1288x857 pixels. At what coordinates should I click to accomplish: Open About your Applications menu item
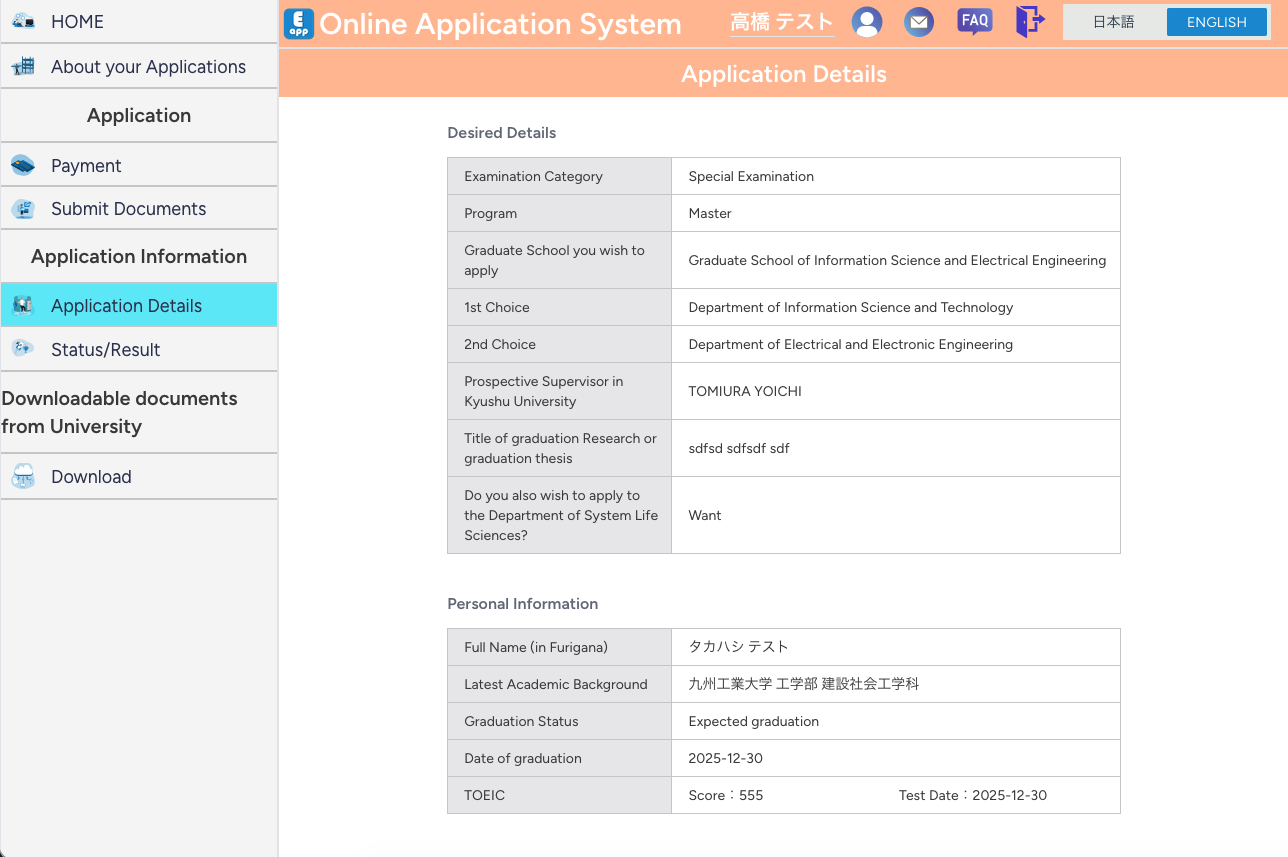pyautogui.click(x=139, y=67)
